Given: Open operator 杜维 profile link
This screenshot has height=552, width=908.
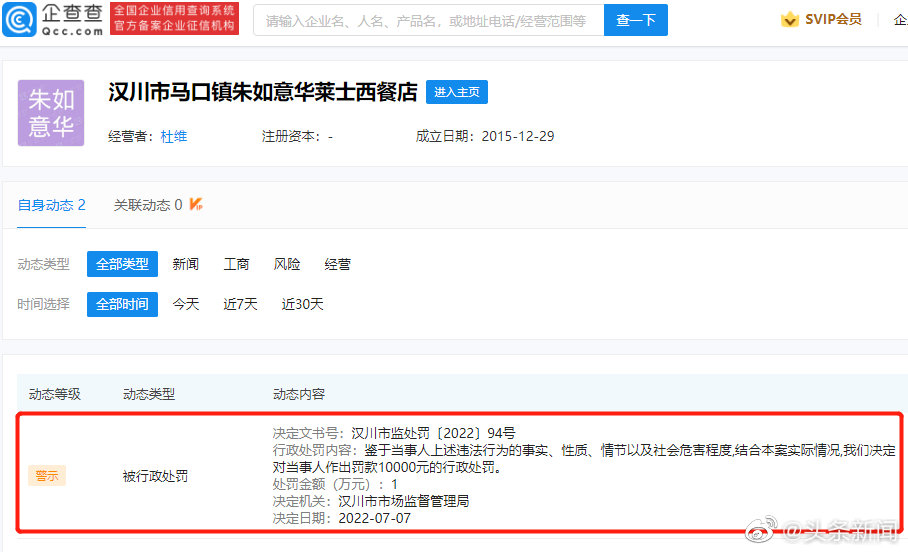Looking at the screenshot, I should tap(174, 136).
